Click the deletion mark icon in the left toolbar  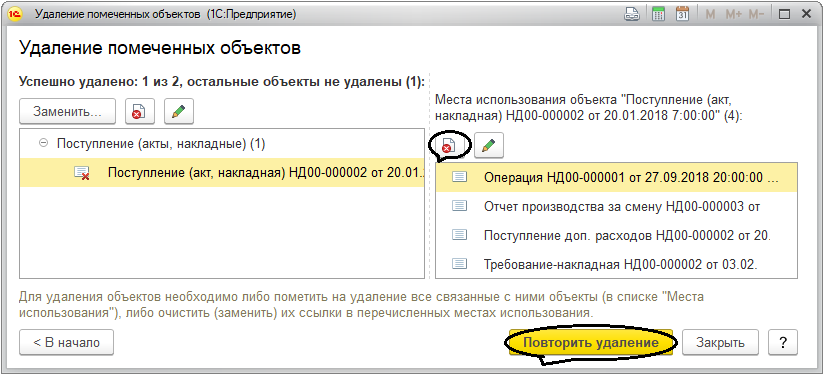(136, 111)
